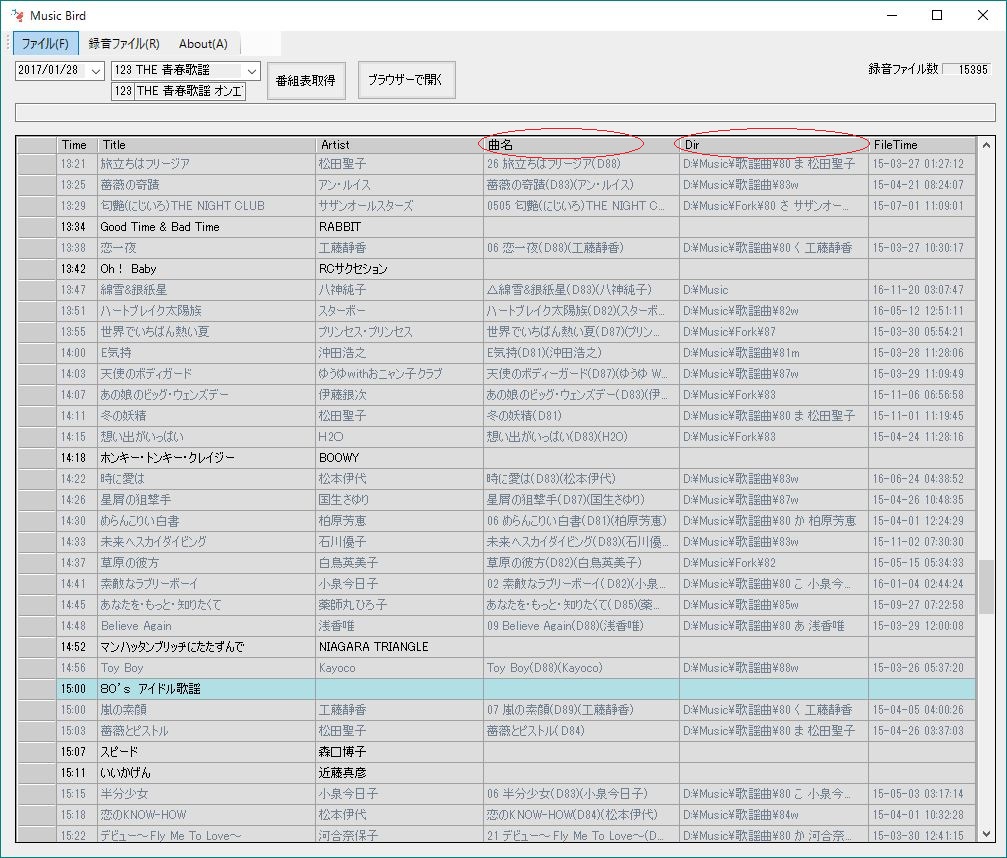
Task: Click the ブラウザーで開く button
Action: pos(406,80)
